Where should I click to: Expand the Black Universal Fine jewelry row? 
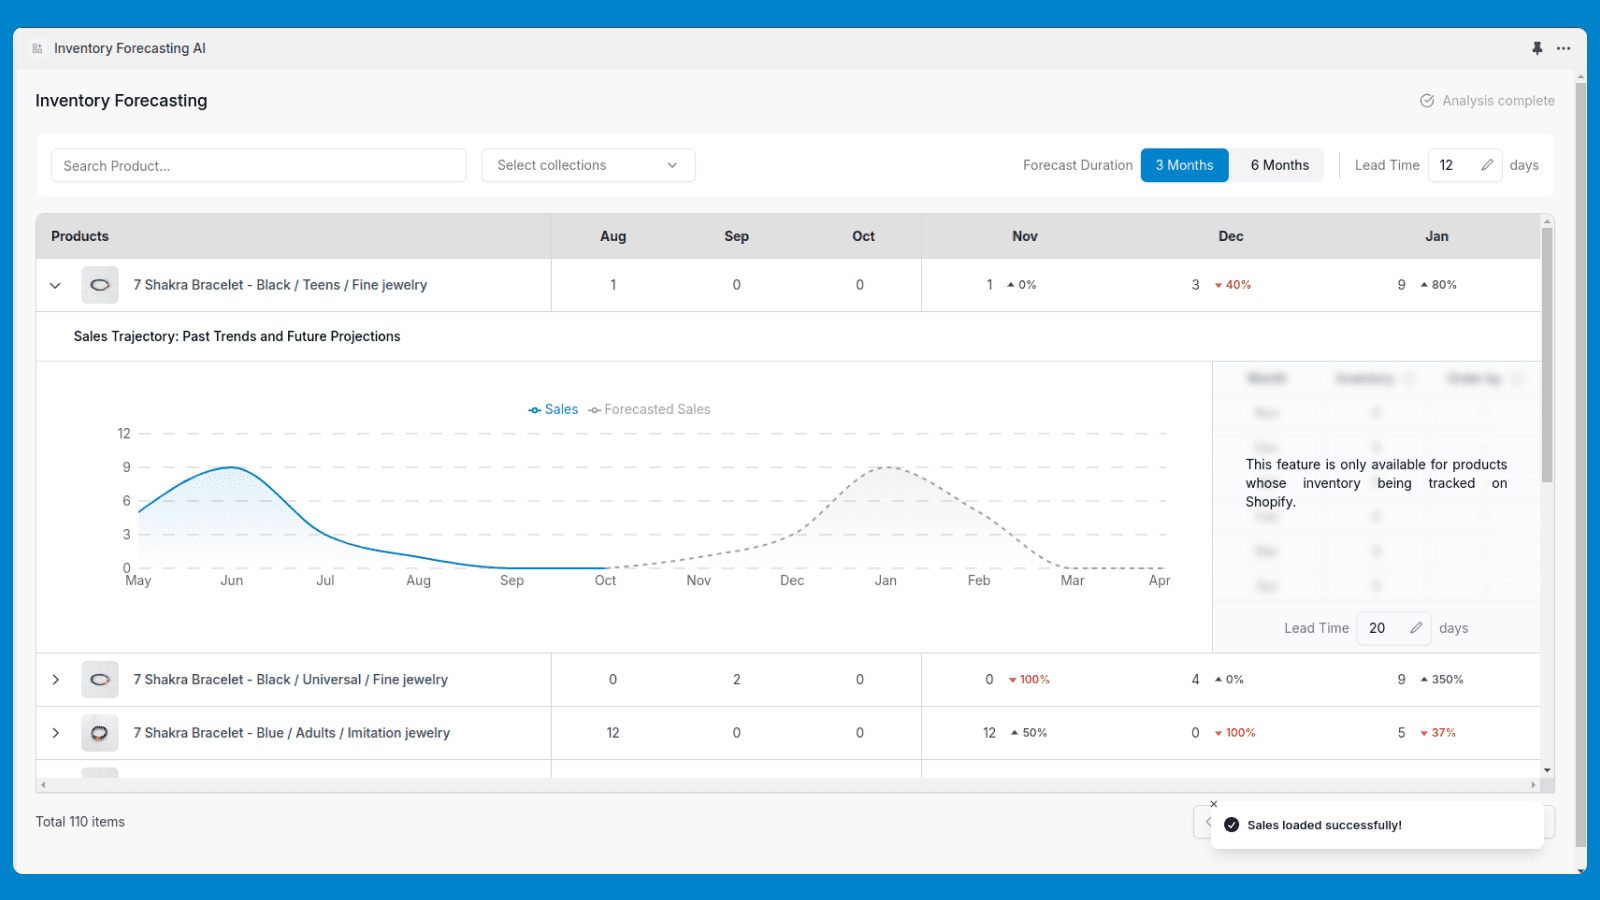[55, 680]
